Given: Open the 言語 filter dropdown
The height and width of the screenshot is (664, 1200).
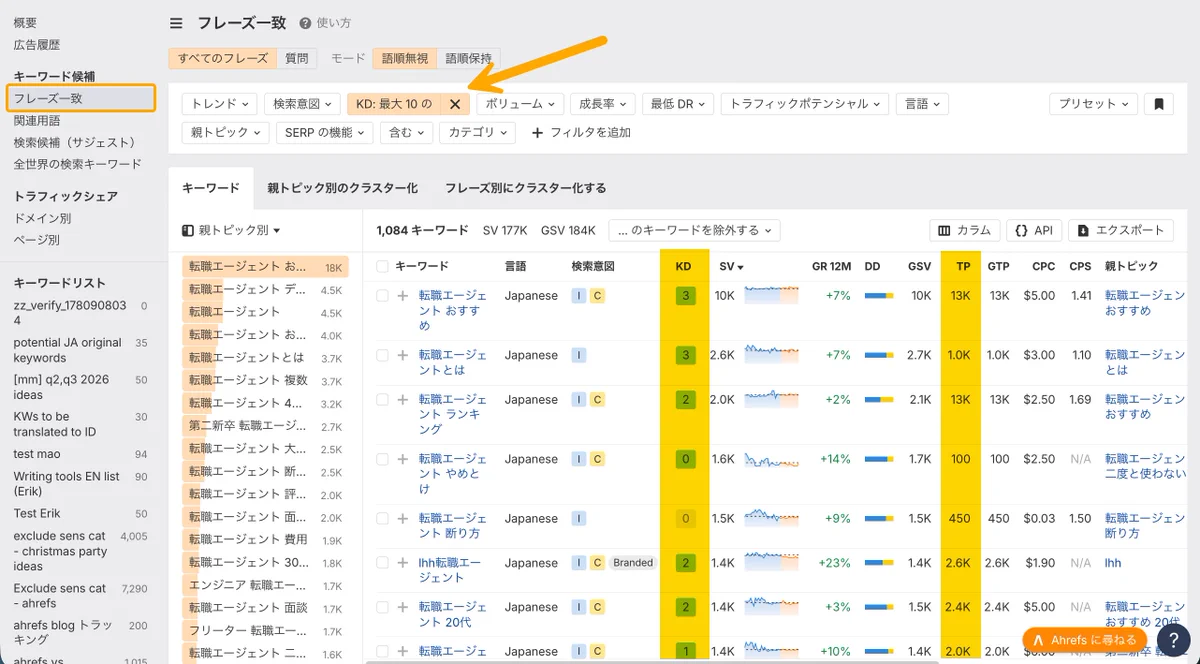Looking at the screenshot, I should (x=922, y=104).
